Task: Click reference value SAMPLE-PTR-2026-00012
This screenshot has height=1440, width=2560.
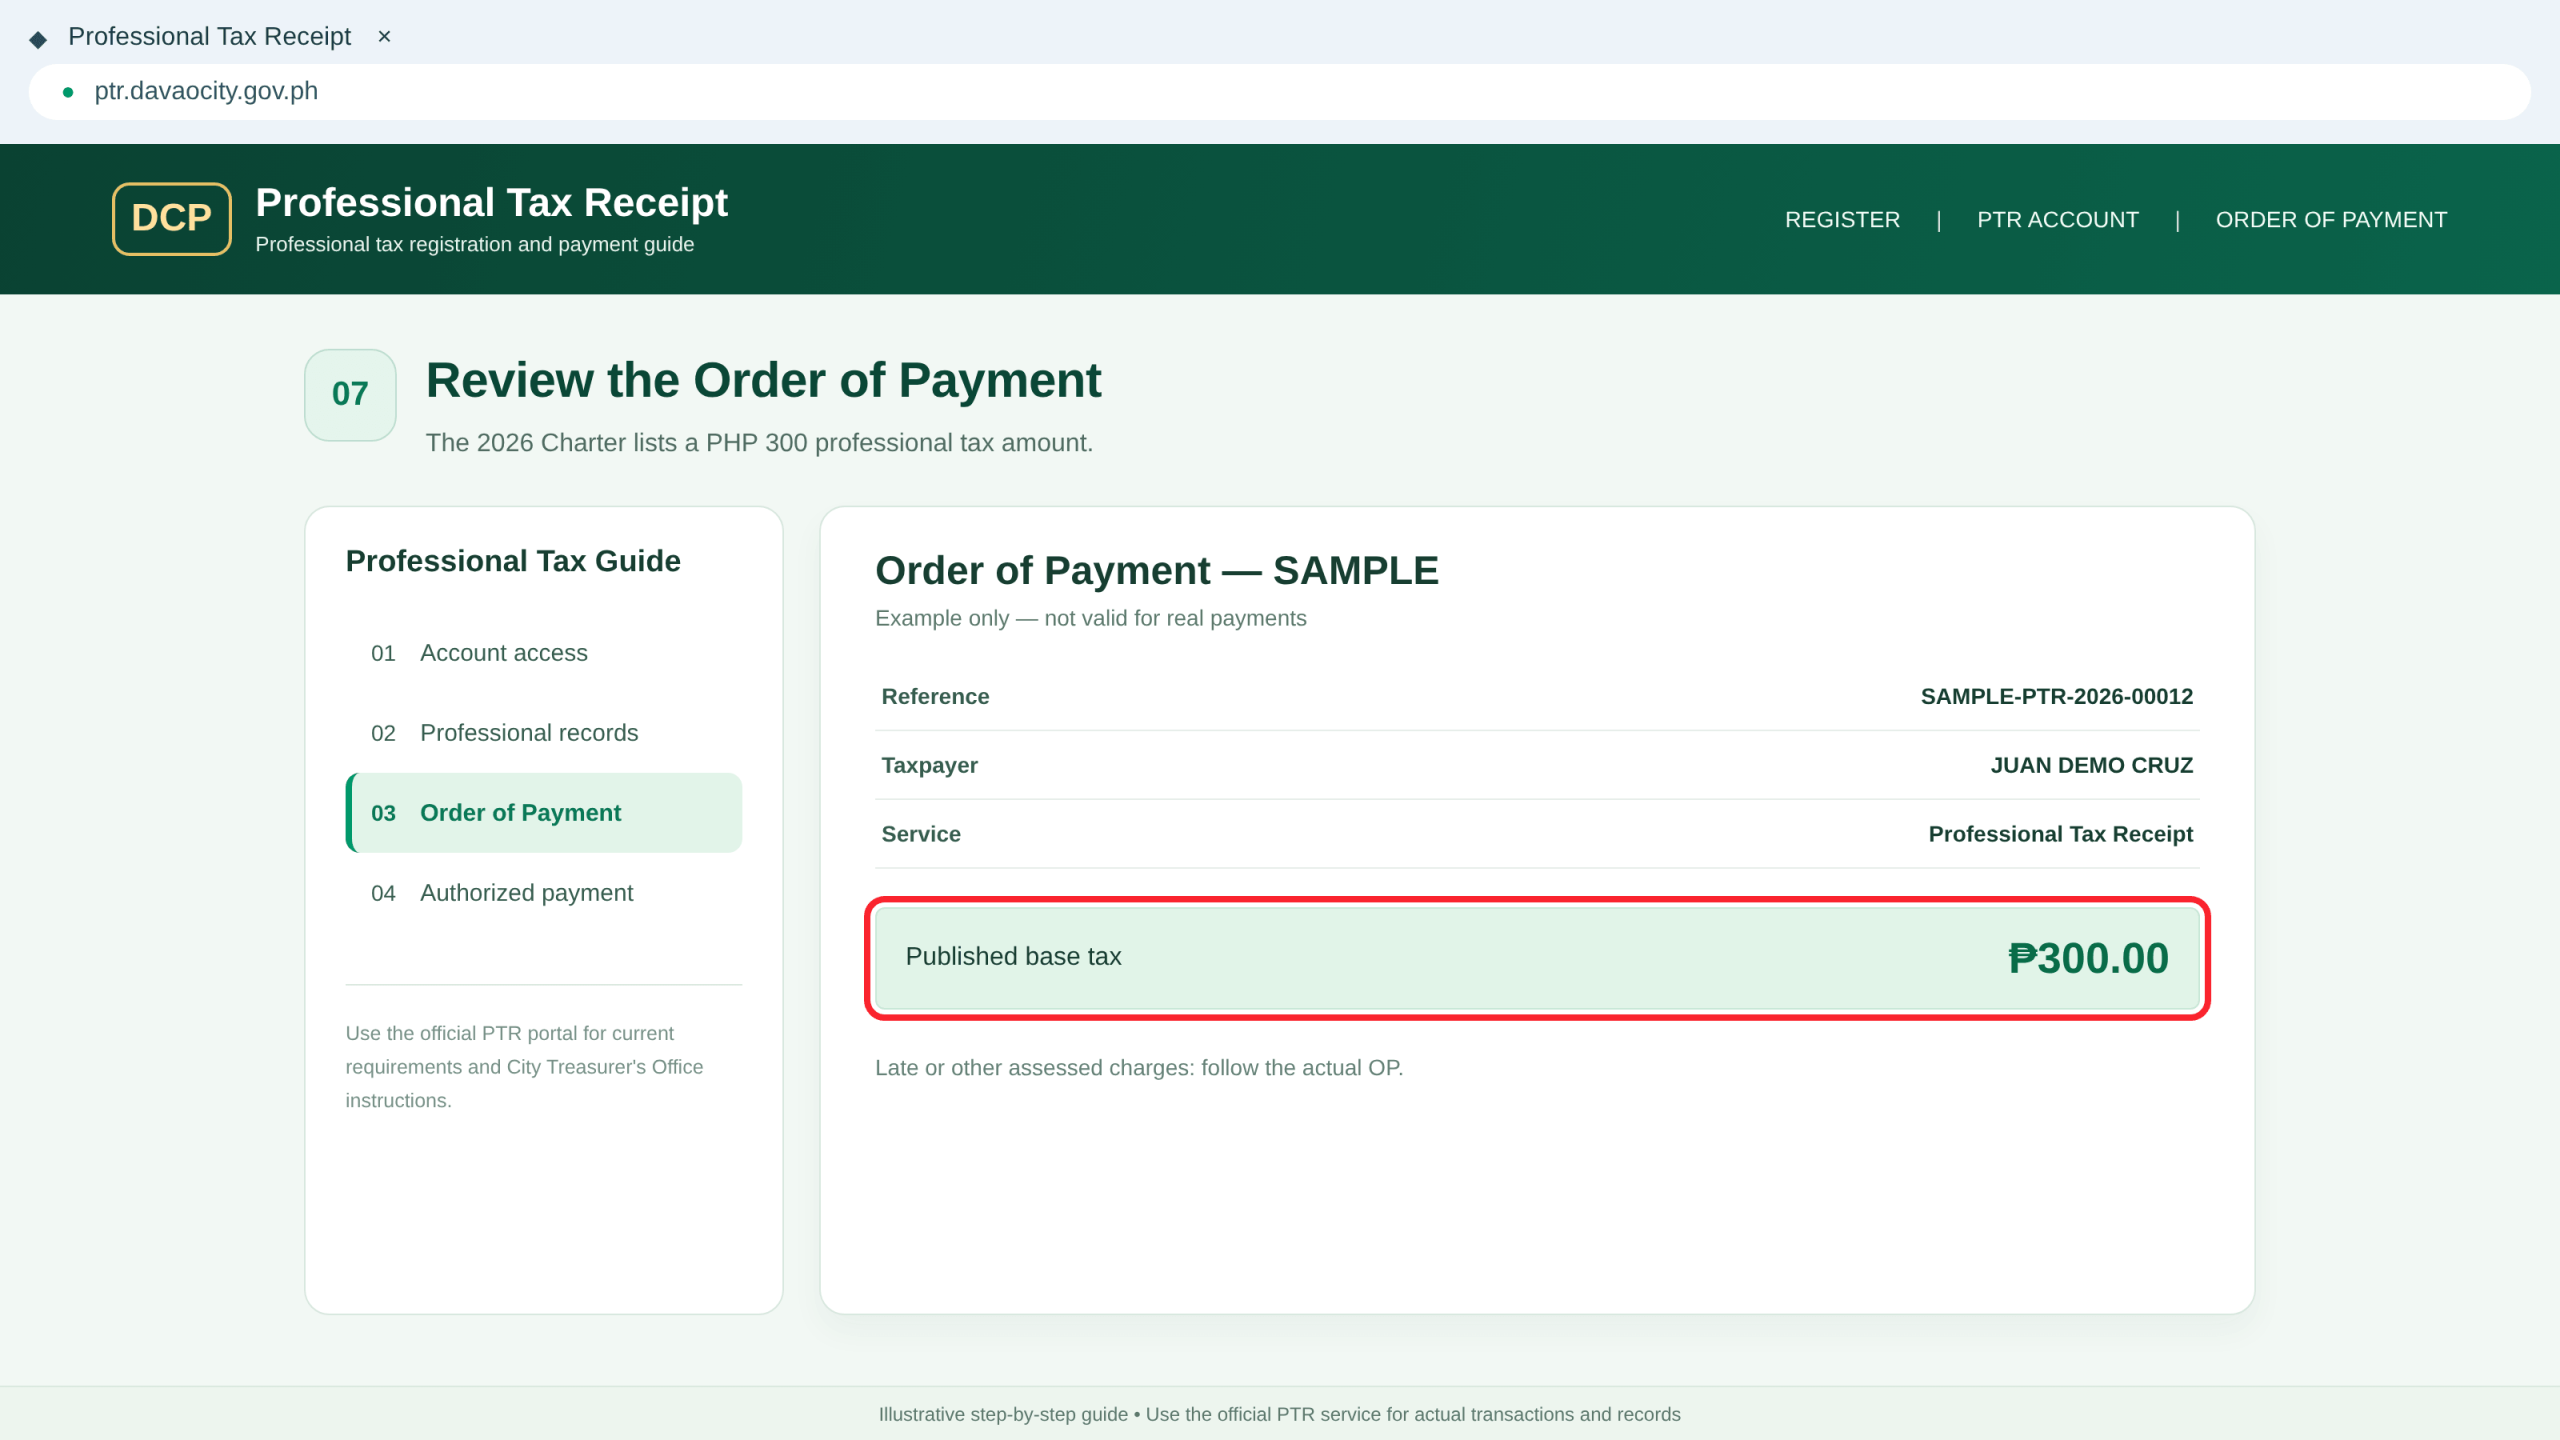Action: coord(2056,697)
